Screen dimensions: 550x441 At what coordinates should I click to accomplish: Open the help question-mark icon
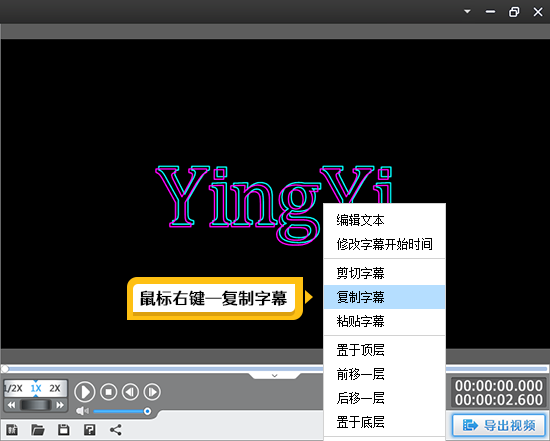click(89, 430)
